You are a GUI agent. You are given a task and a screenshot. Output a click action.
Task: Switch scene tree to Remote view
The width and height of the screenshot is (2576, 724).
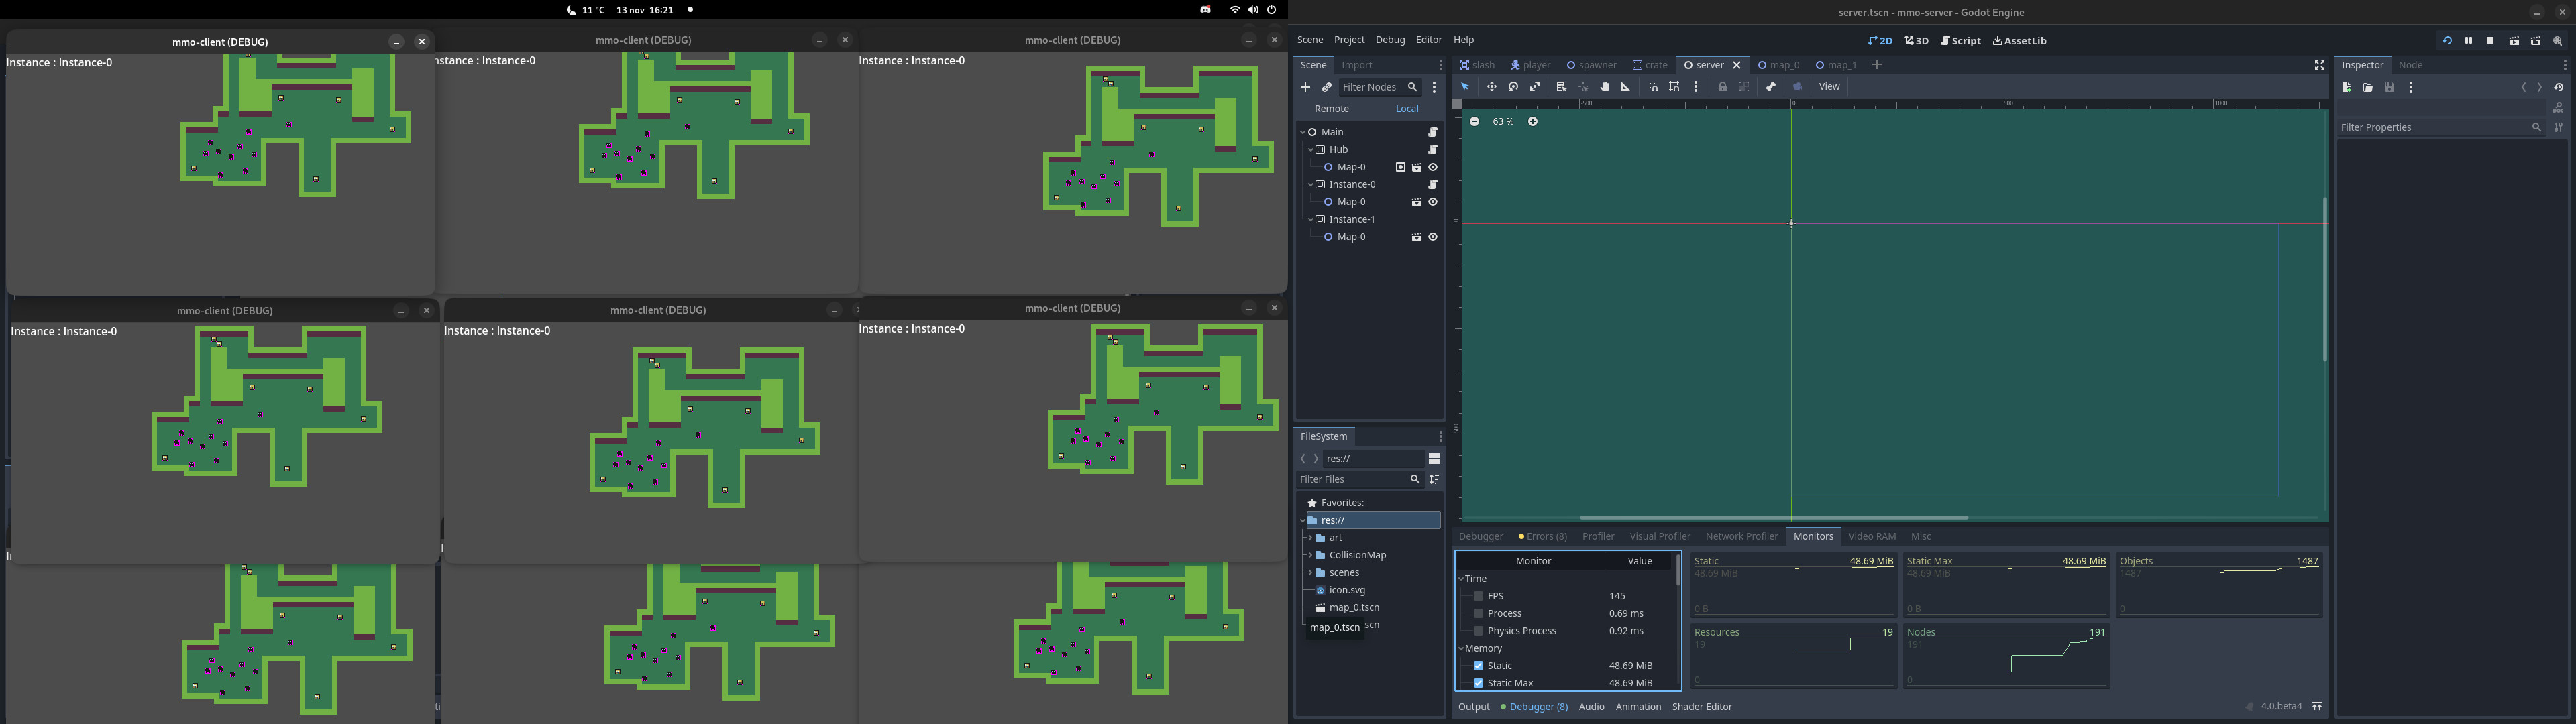click(1331, 109)
